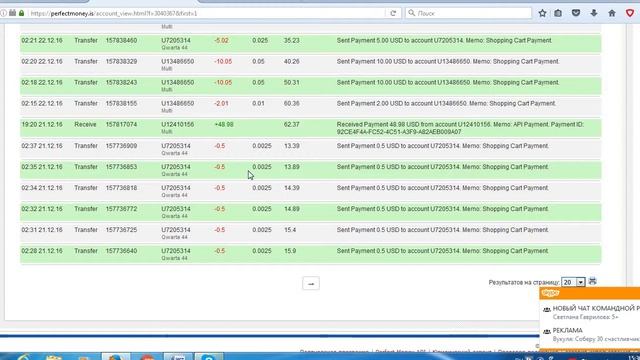The height and width of the screenshot is (360, 640).
Task: Go to next page with arrow button
Action: pyautogui.click(x=311, y=283)
